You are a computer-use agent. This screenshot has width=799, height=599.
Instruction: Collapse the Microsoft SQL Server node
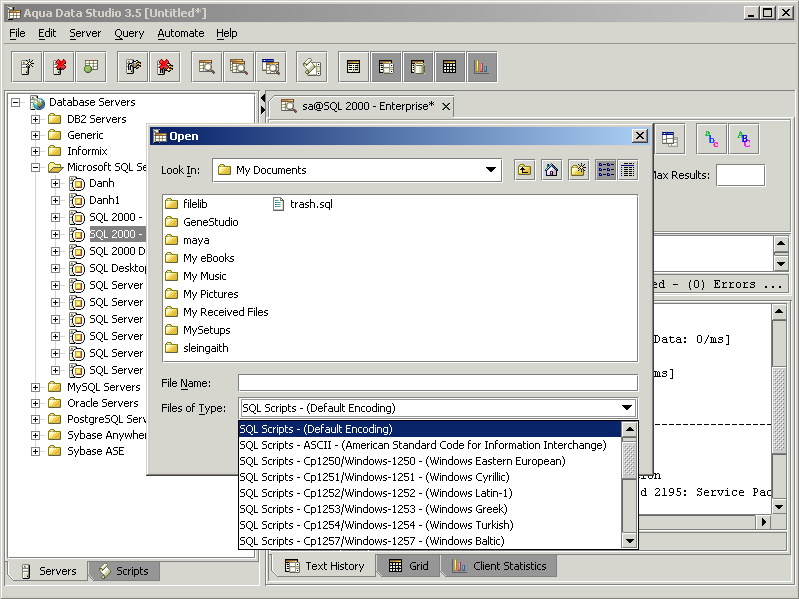(35, 168)
